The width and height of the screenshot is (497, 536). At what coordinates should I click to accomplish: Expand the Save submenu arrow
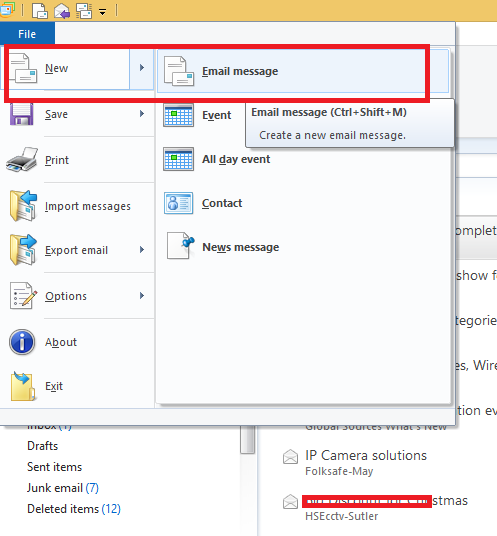point(142,113)
